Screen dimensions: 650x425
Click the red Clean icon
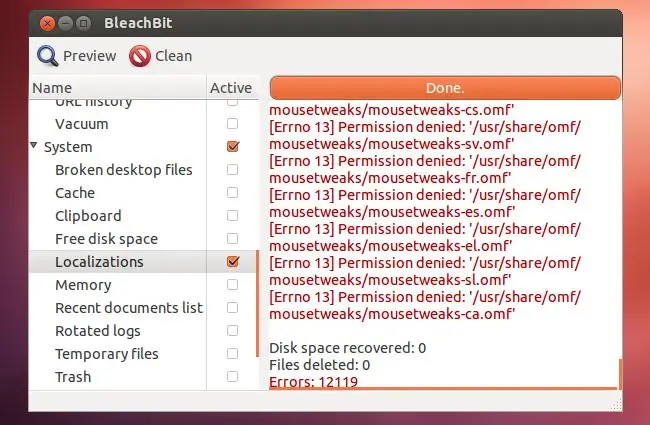point(140,56)
